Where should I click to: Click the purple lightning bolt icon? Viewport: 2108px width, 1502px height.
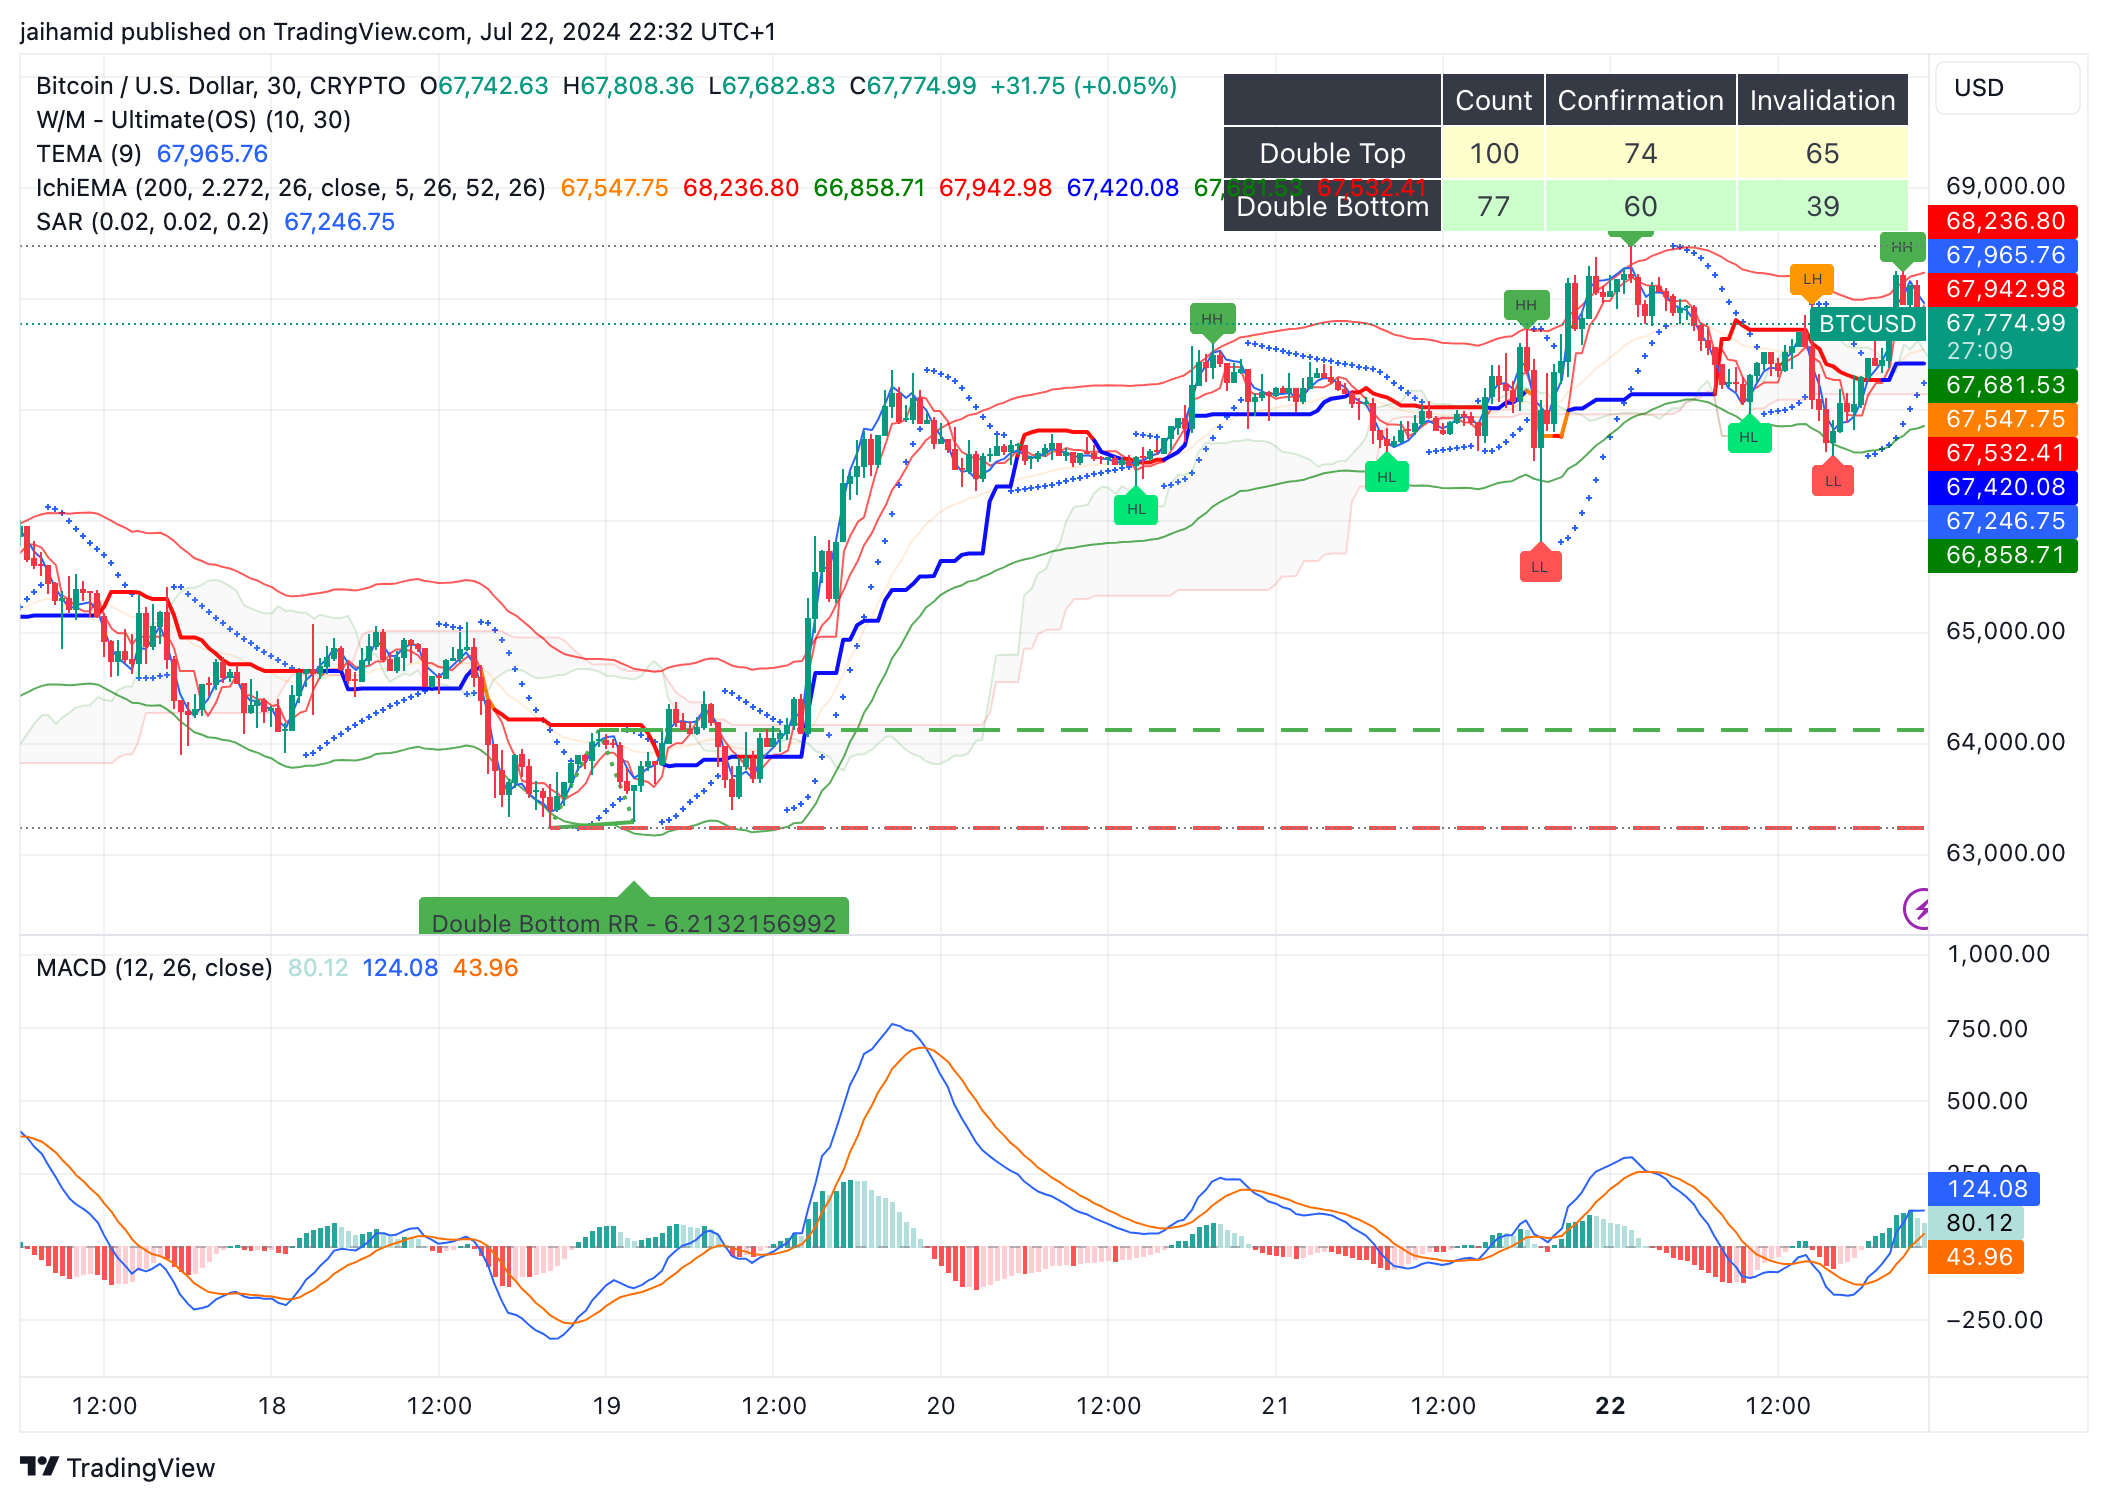coord(1916,909)
